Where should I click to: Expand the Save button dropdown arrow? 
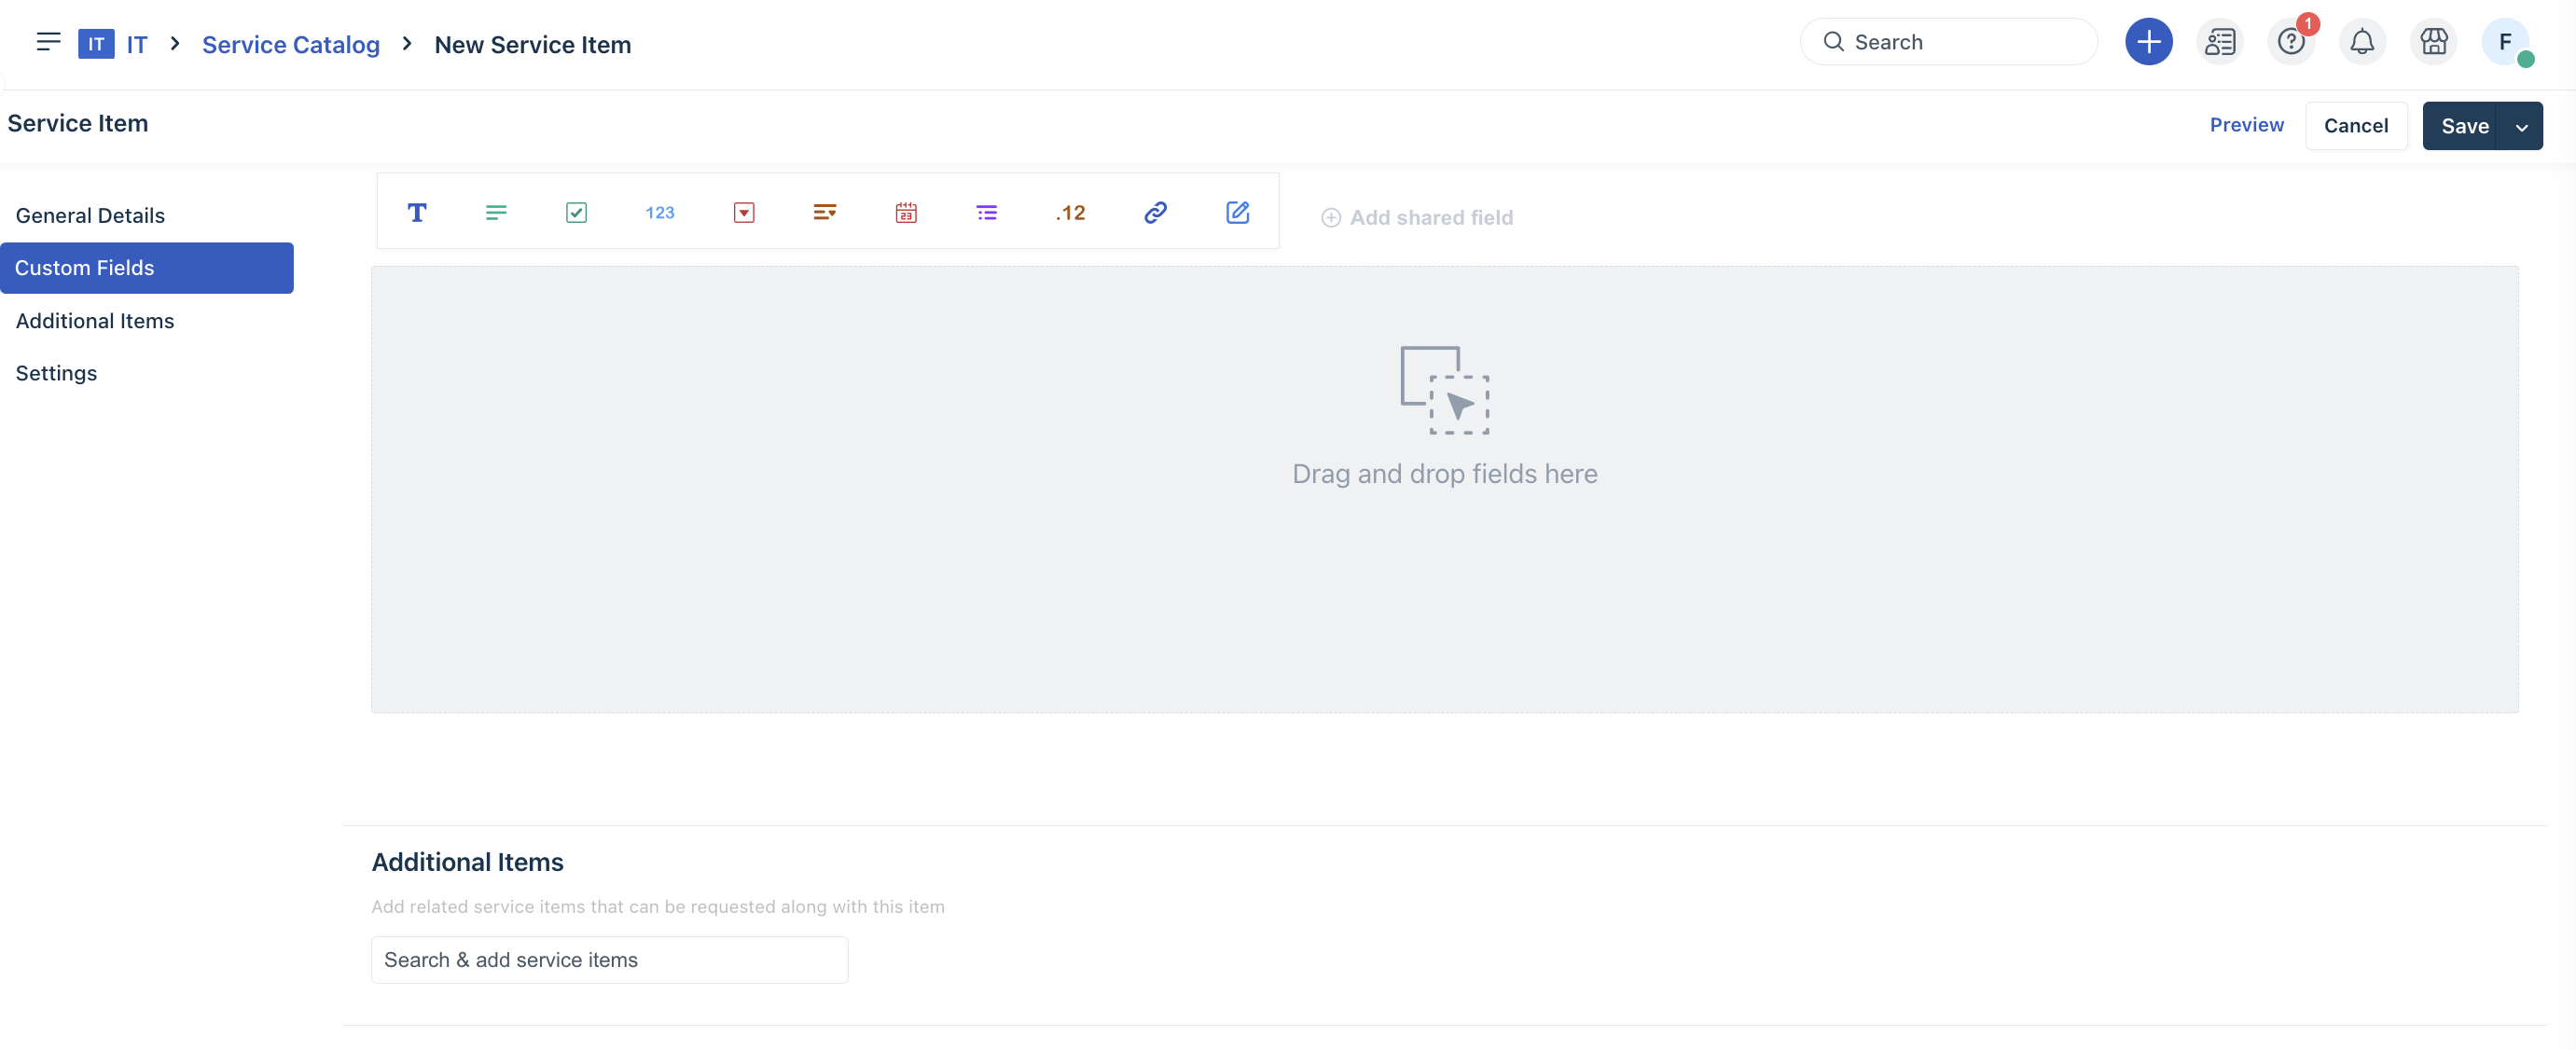tap(2521, 126)
